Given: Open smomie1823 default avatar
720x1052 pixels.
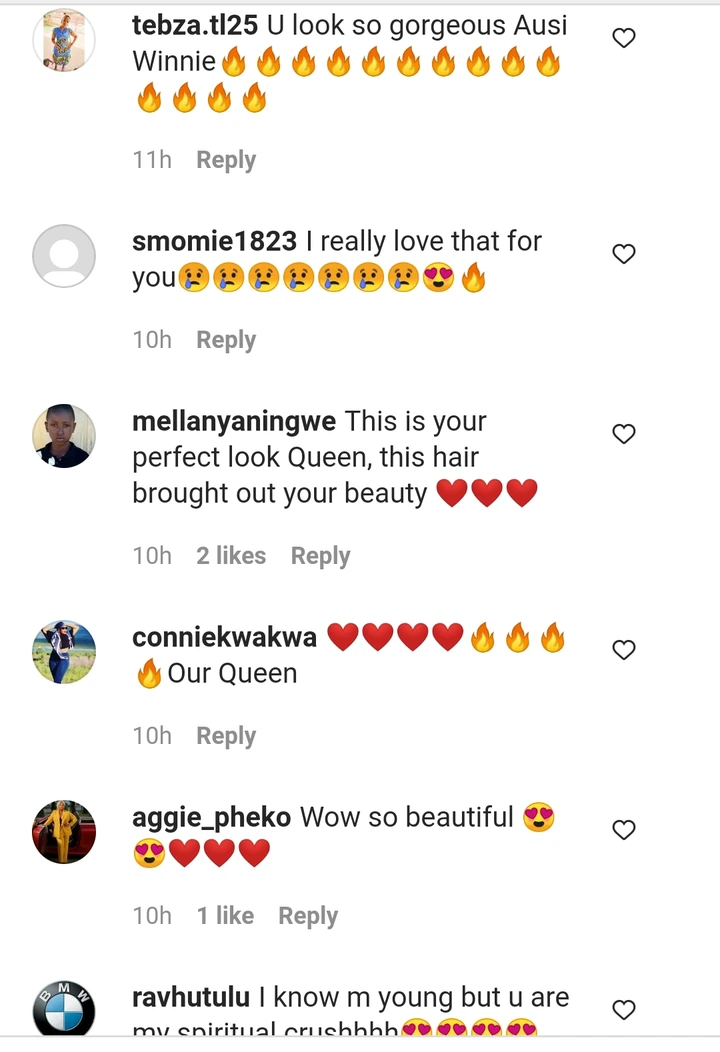Looking at the screenshot, I should pos(64,256).
